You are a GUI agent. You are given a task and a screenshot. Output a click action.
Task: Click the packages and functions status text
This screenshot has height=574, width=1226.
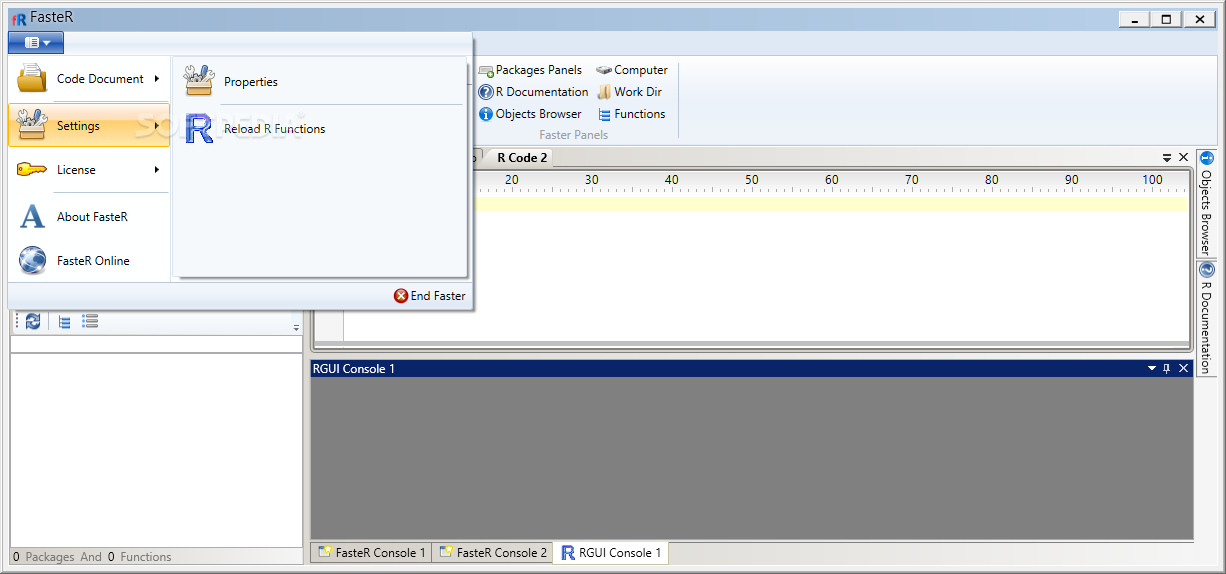[91, 557]
